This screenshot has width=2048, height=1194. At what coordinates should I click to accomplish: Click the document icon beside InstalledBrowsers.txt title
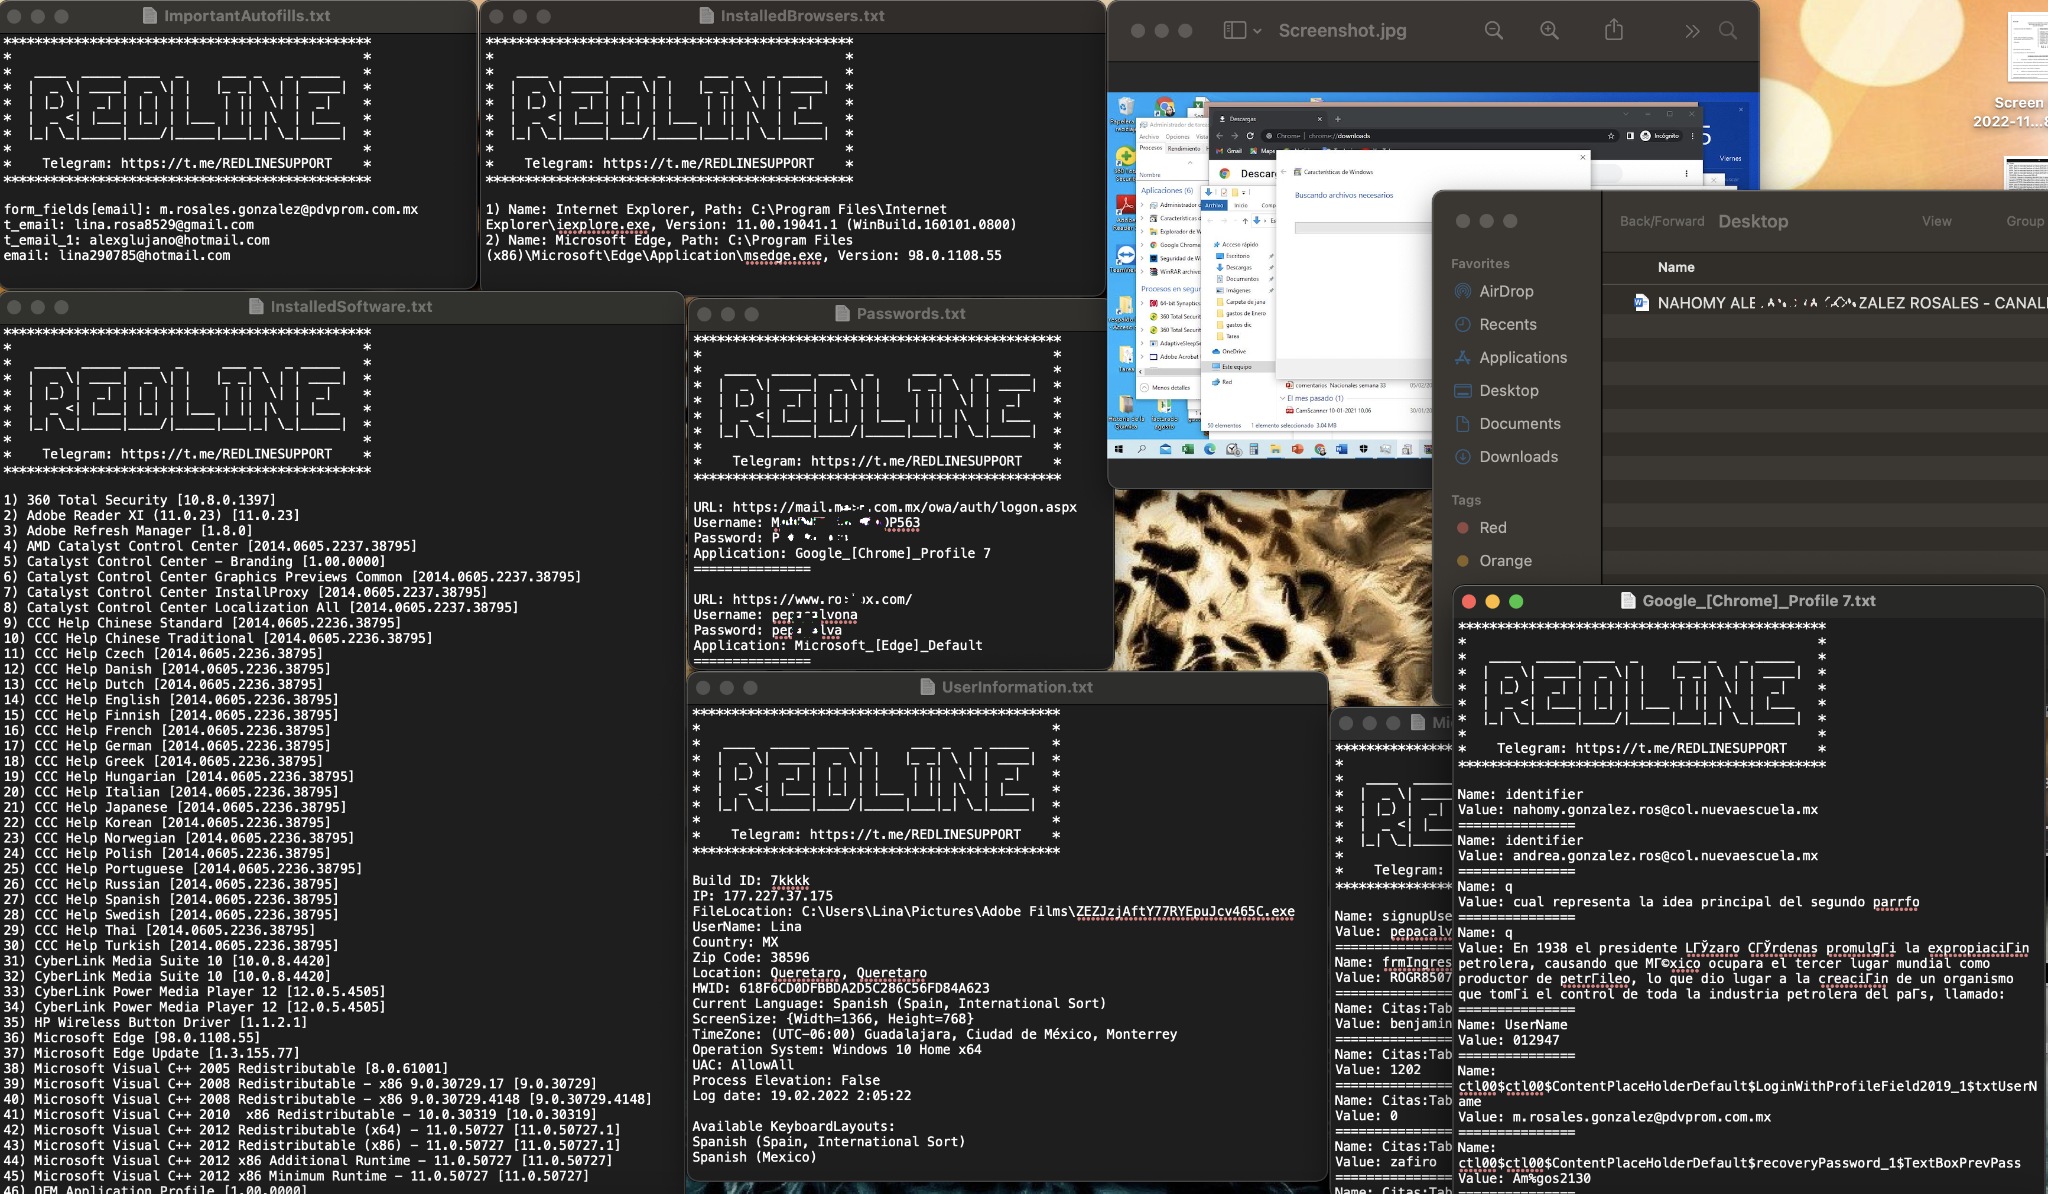point(707,16)
